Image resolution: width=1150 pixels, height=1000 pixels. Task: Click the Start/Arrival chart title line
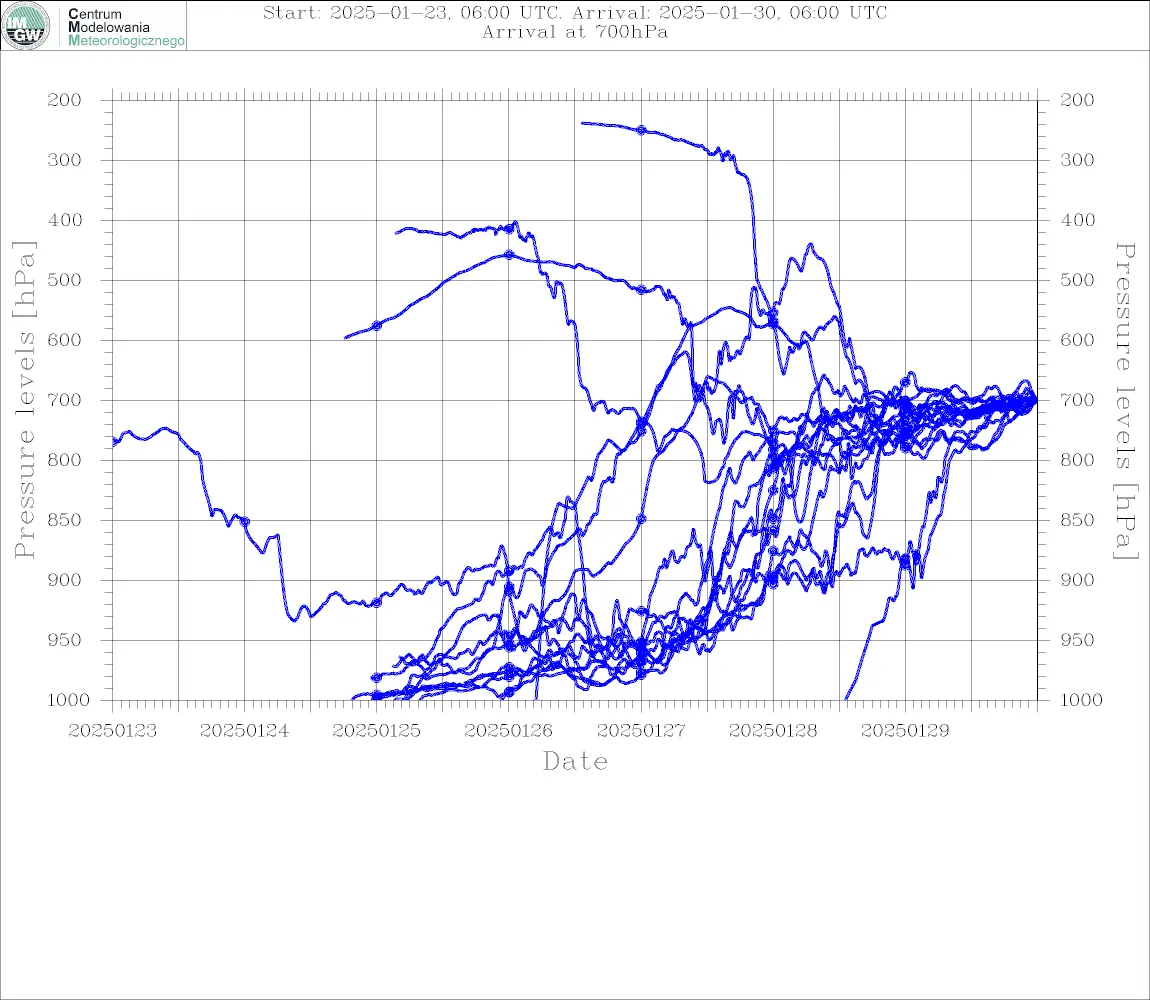[x=575, y=12]
